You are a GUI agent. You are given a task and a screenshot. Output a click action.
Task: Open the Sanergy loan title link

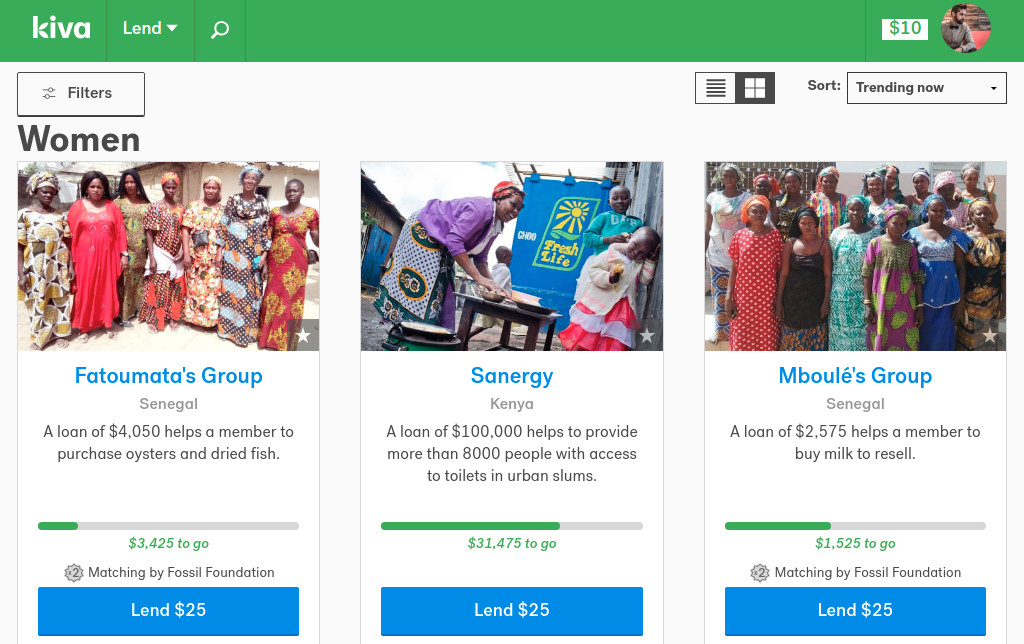(512, 376)
